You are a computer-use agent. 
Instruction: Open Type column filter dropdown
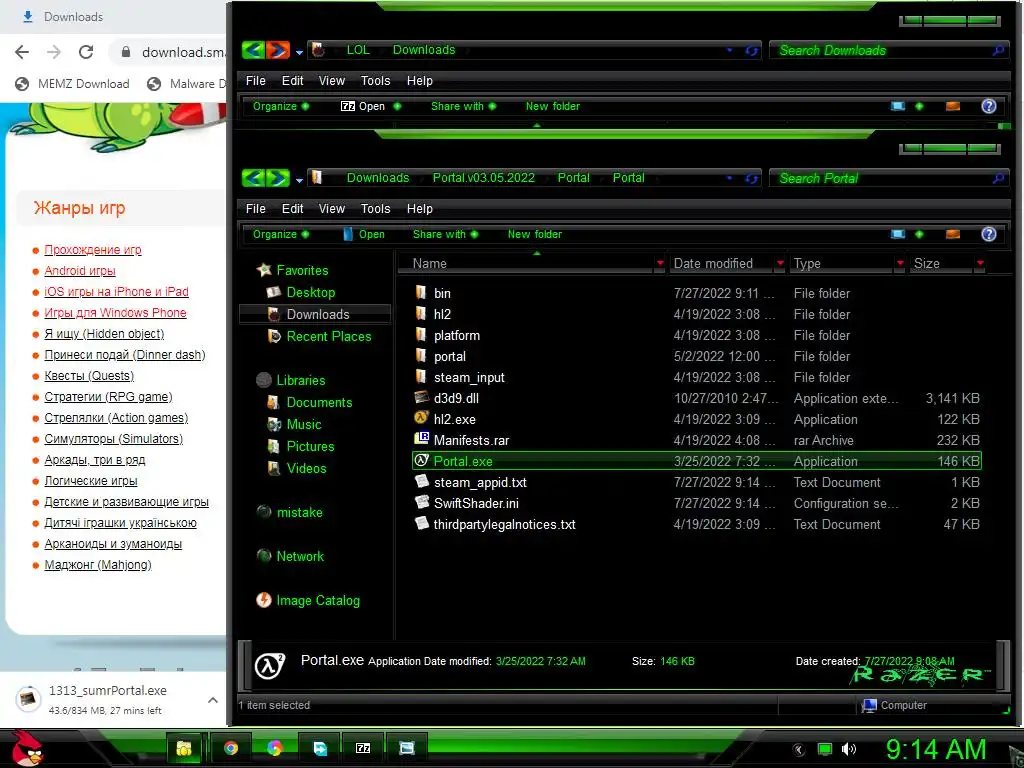900,263
